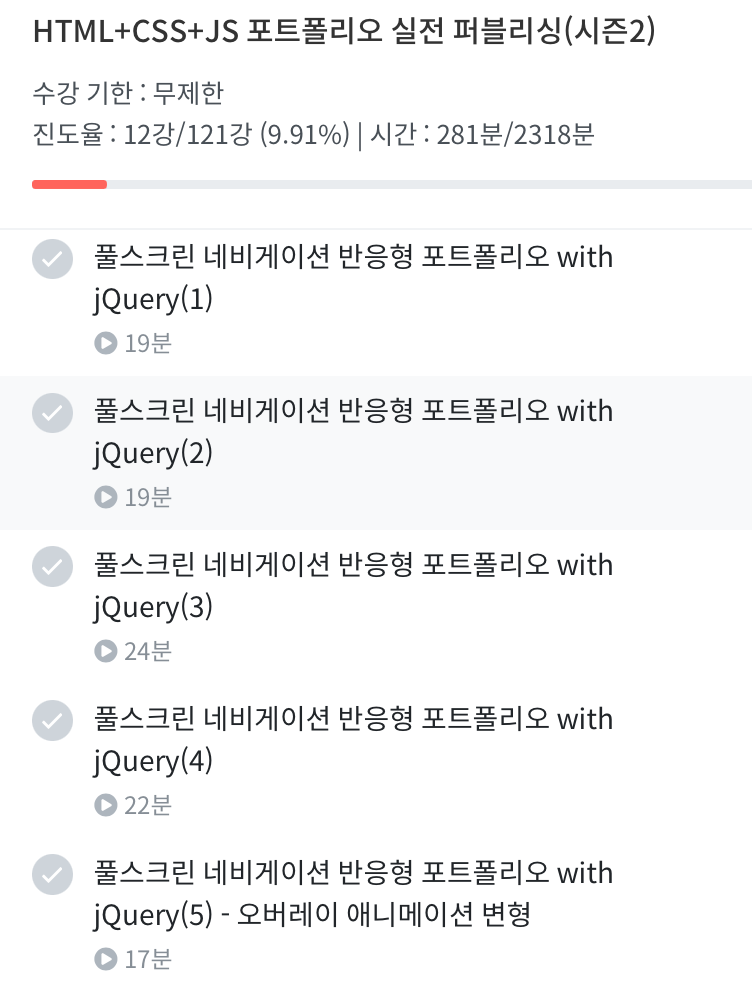Screen dimensions: 752x998
Task: Click the 시간 281분/2318분 text
Action: (482, 134)
